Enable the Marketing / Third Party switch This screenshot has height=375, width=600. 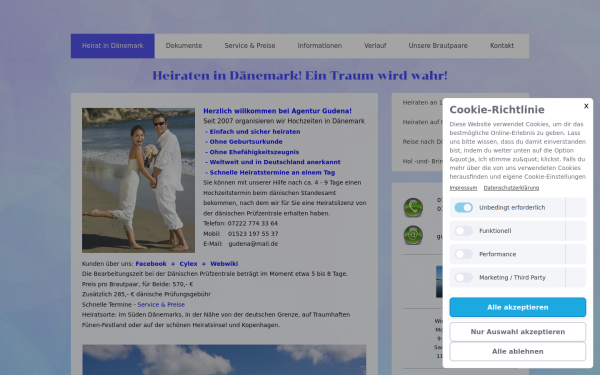pyautogui.click(x=463, y=277)
